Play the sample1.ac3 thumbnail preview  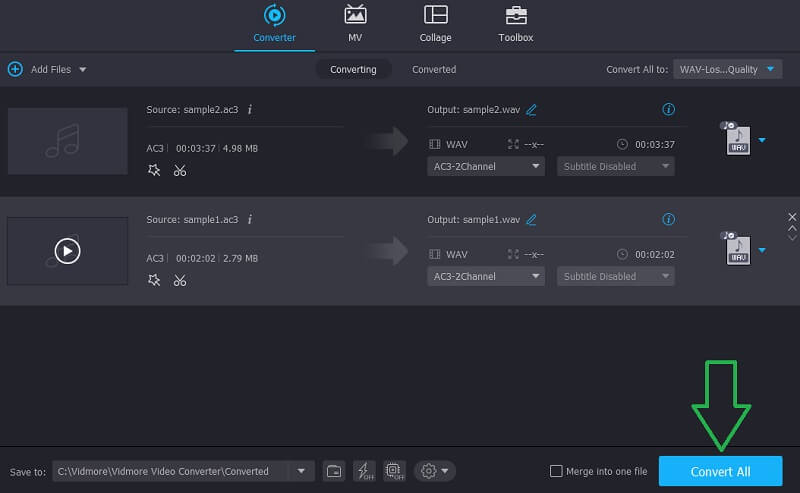[x=67, y=251]
